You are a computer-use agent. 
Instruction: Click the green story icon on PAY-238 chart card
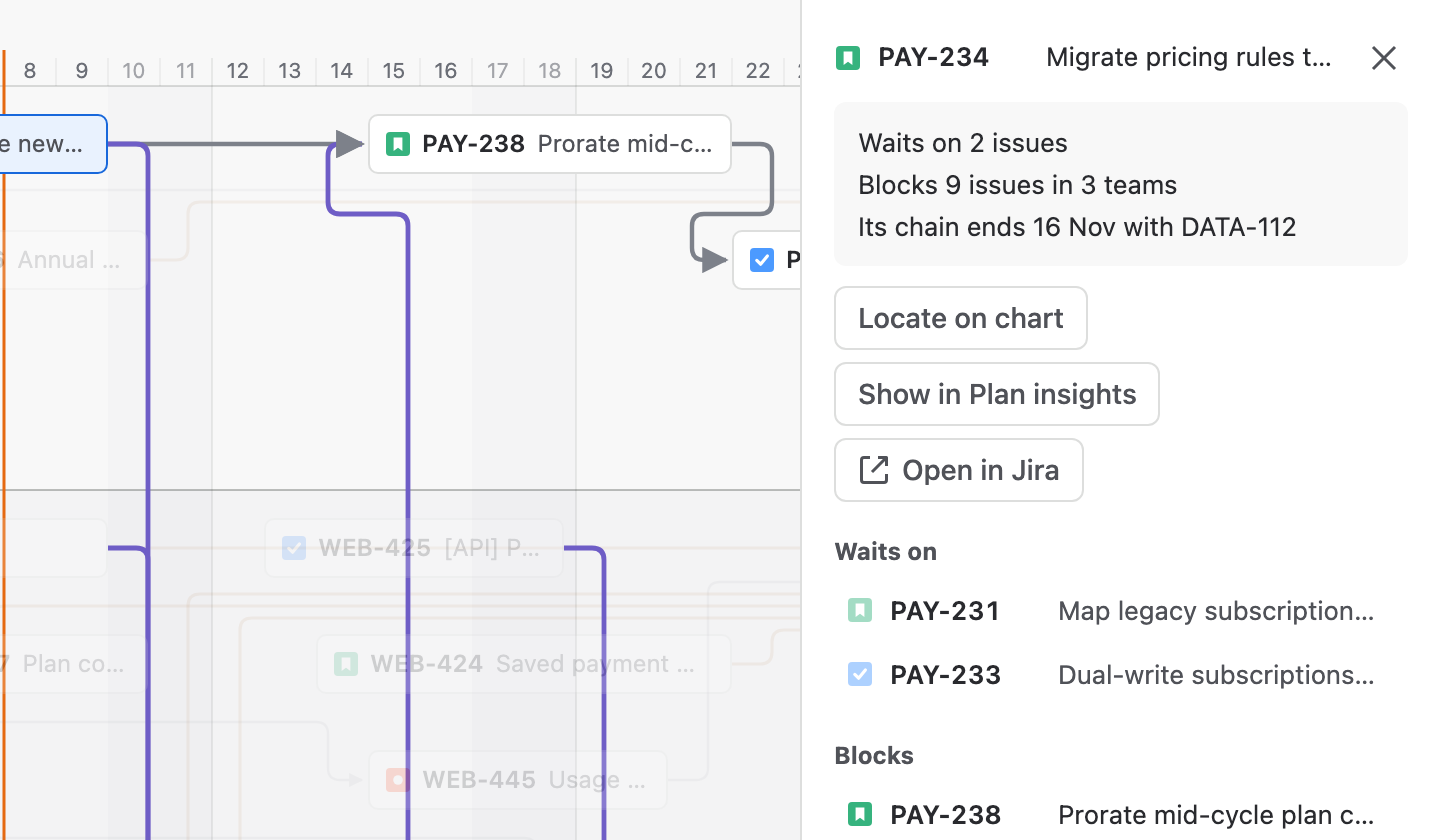click(398, 144)
